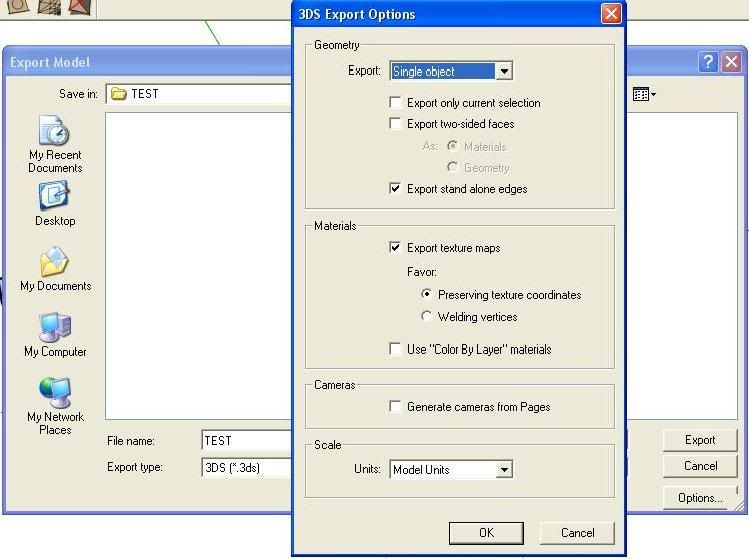Click the TEST folder icon in Save in

118,94
